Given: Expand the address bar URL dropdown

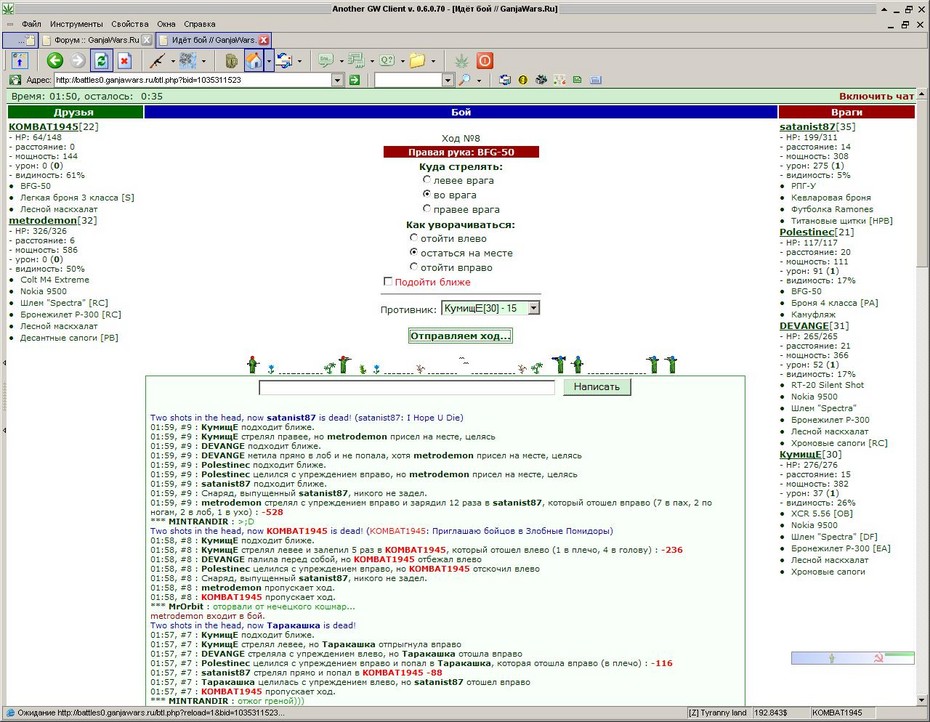Looking at the screenshot, I should (337, 80).
